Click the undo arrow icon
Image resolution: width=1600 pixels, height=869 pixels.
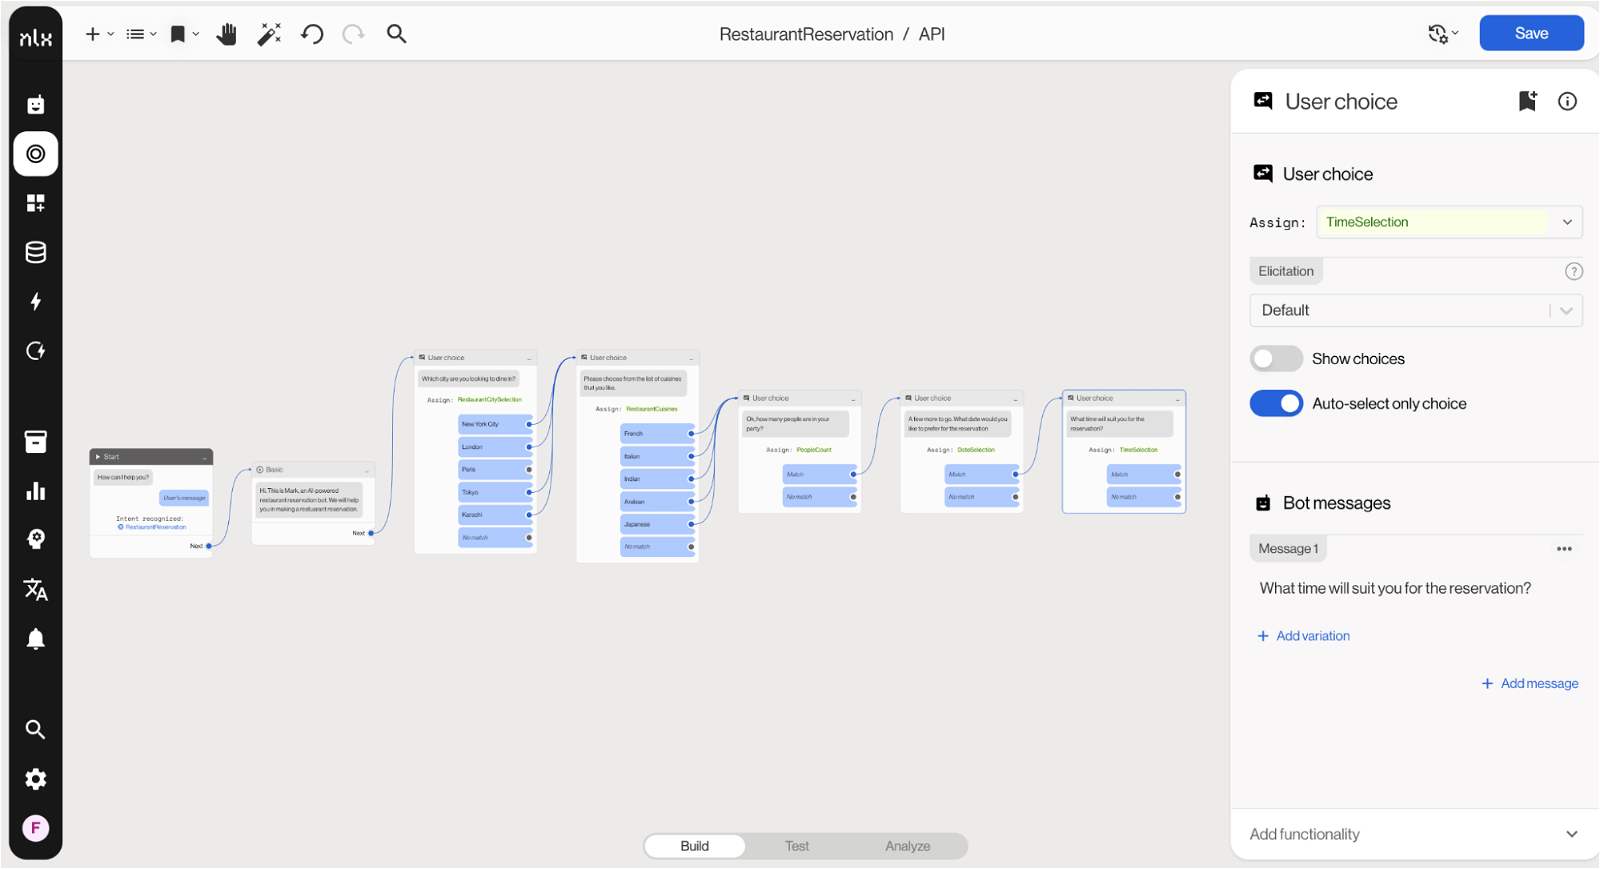point(312,35)
